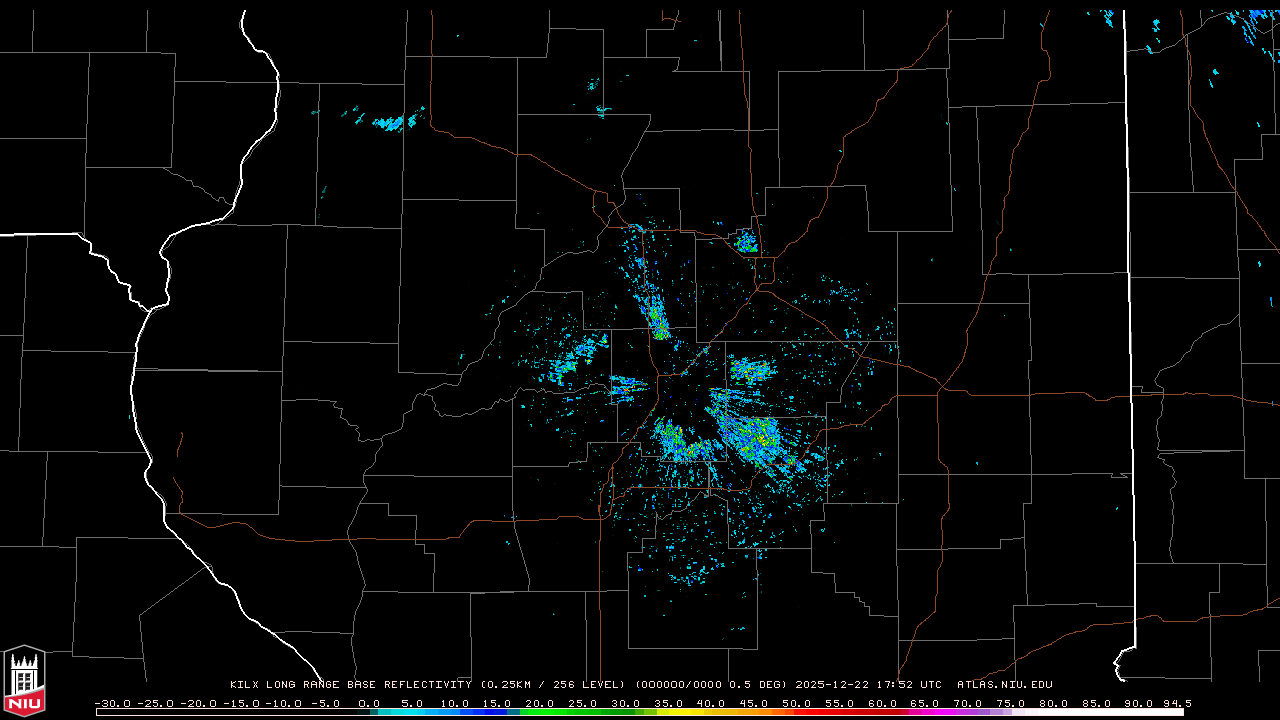The height and width of the screenshot is (720, 1280).
Task: Click the NIU castle logo
Action: coord(24,680)
